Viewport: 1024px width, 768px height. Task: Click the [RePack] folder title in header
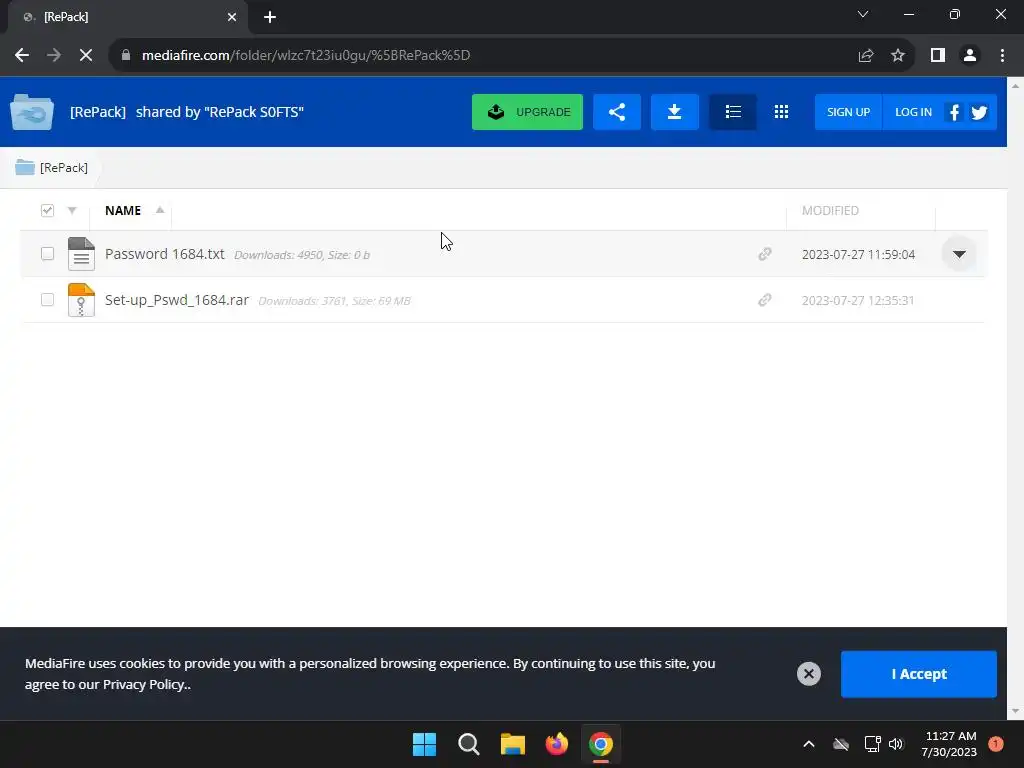98,112
